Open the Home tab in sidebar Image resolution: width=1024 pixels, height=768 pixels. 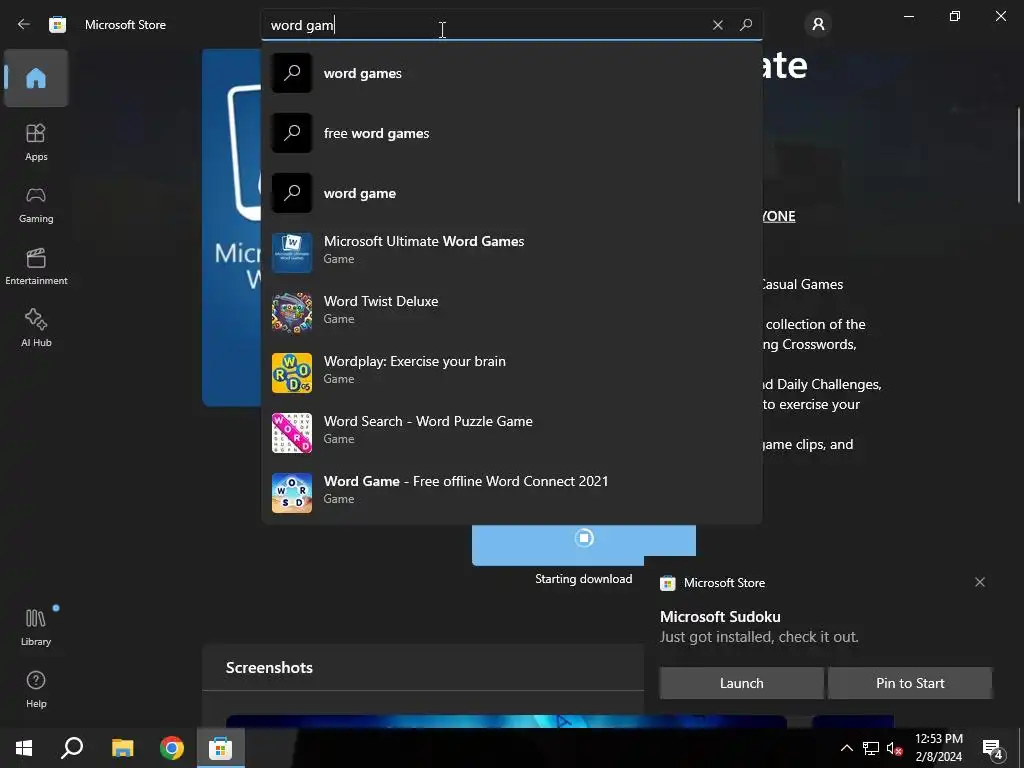(x=36, y=78)
